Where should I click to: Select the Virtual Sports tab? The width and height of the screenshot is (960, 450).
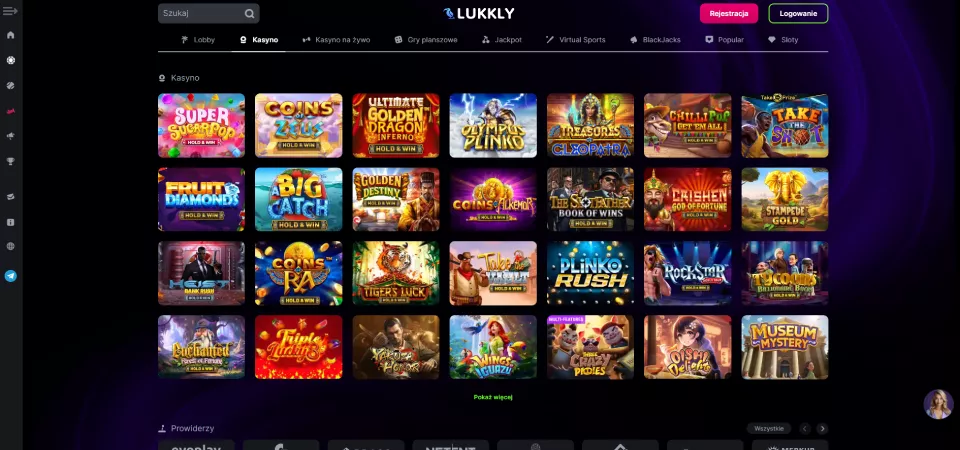(x=576, y=40)
